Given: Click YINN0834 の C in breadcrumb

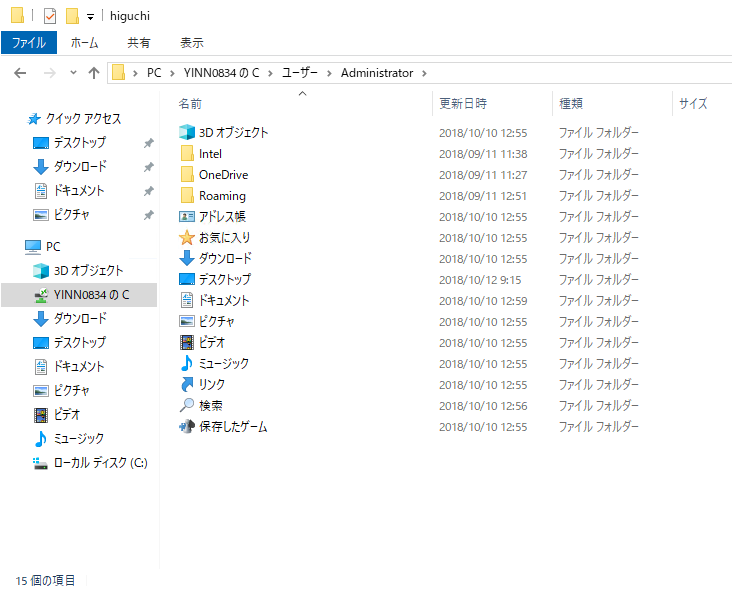Looking at the screenshot, I should pos(221,73).
